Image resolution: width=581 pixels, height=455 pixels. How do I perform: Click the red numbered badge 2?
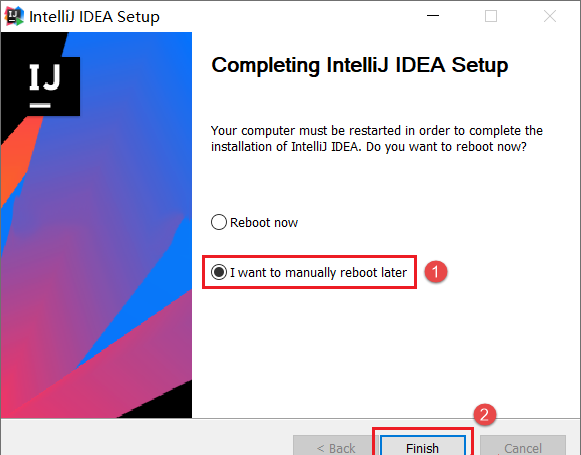click(x=485, y=415)
